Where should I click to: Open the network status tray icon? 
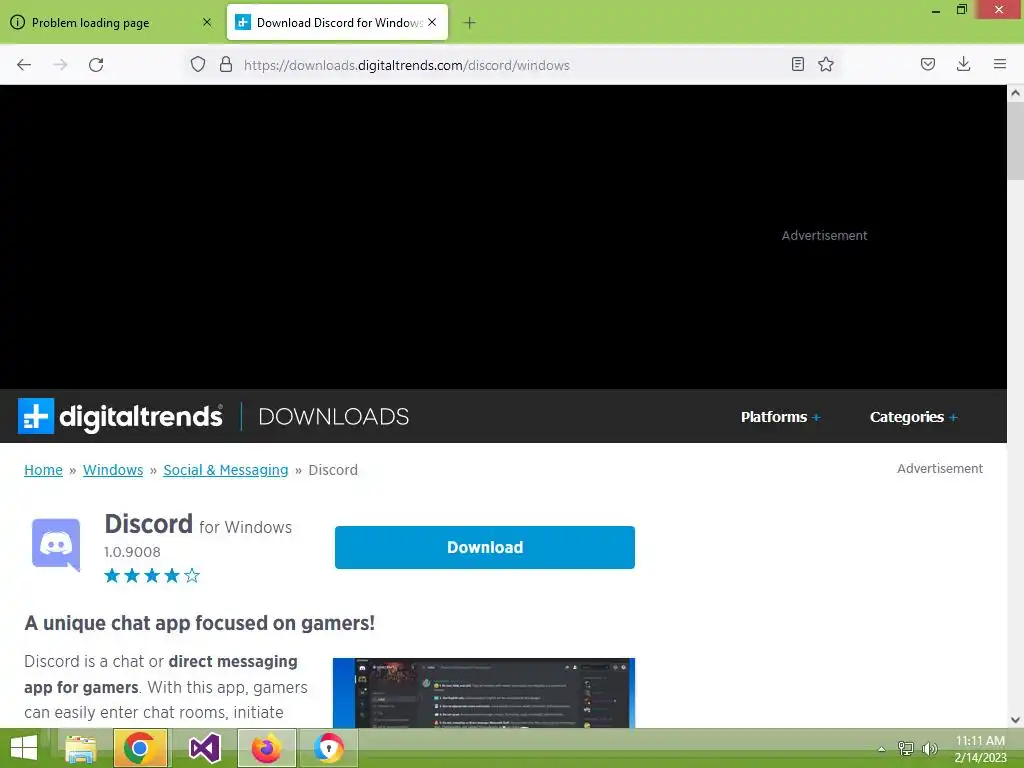tap(905, 748)
